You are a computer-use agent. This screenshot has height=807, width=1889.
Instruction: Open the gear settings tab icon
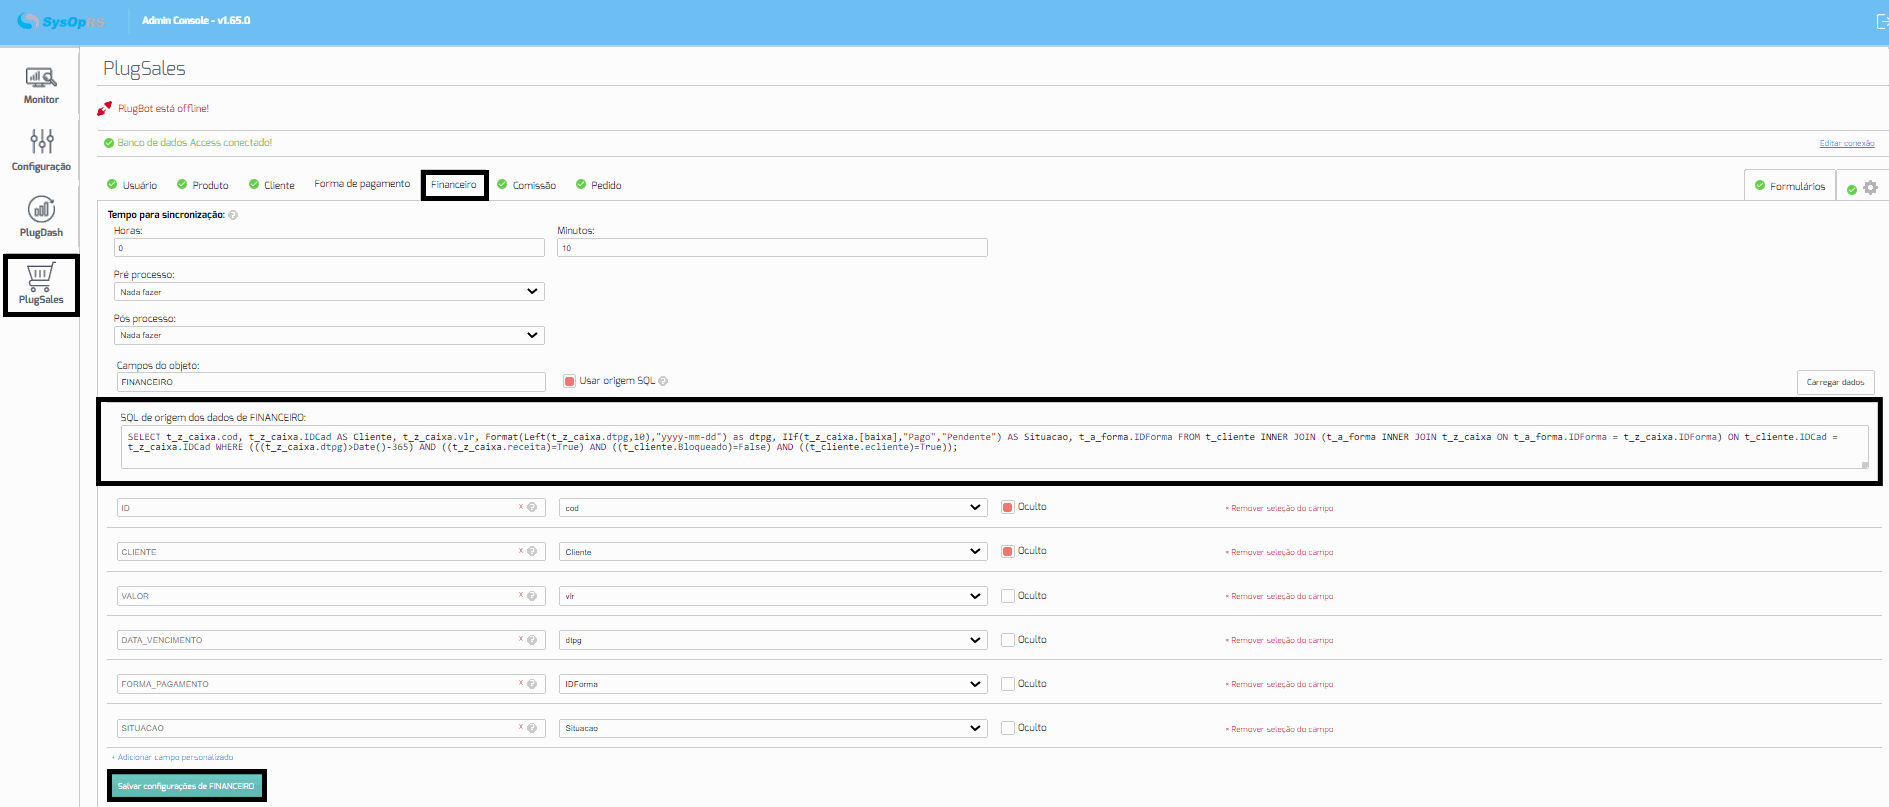pos(1870,187)
